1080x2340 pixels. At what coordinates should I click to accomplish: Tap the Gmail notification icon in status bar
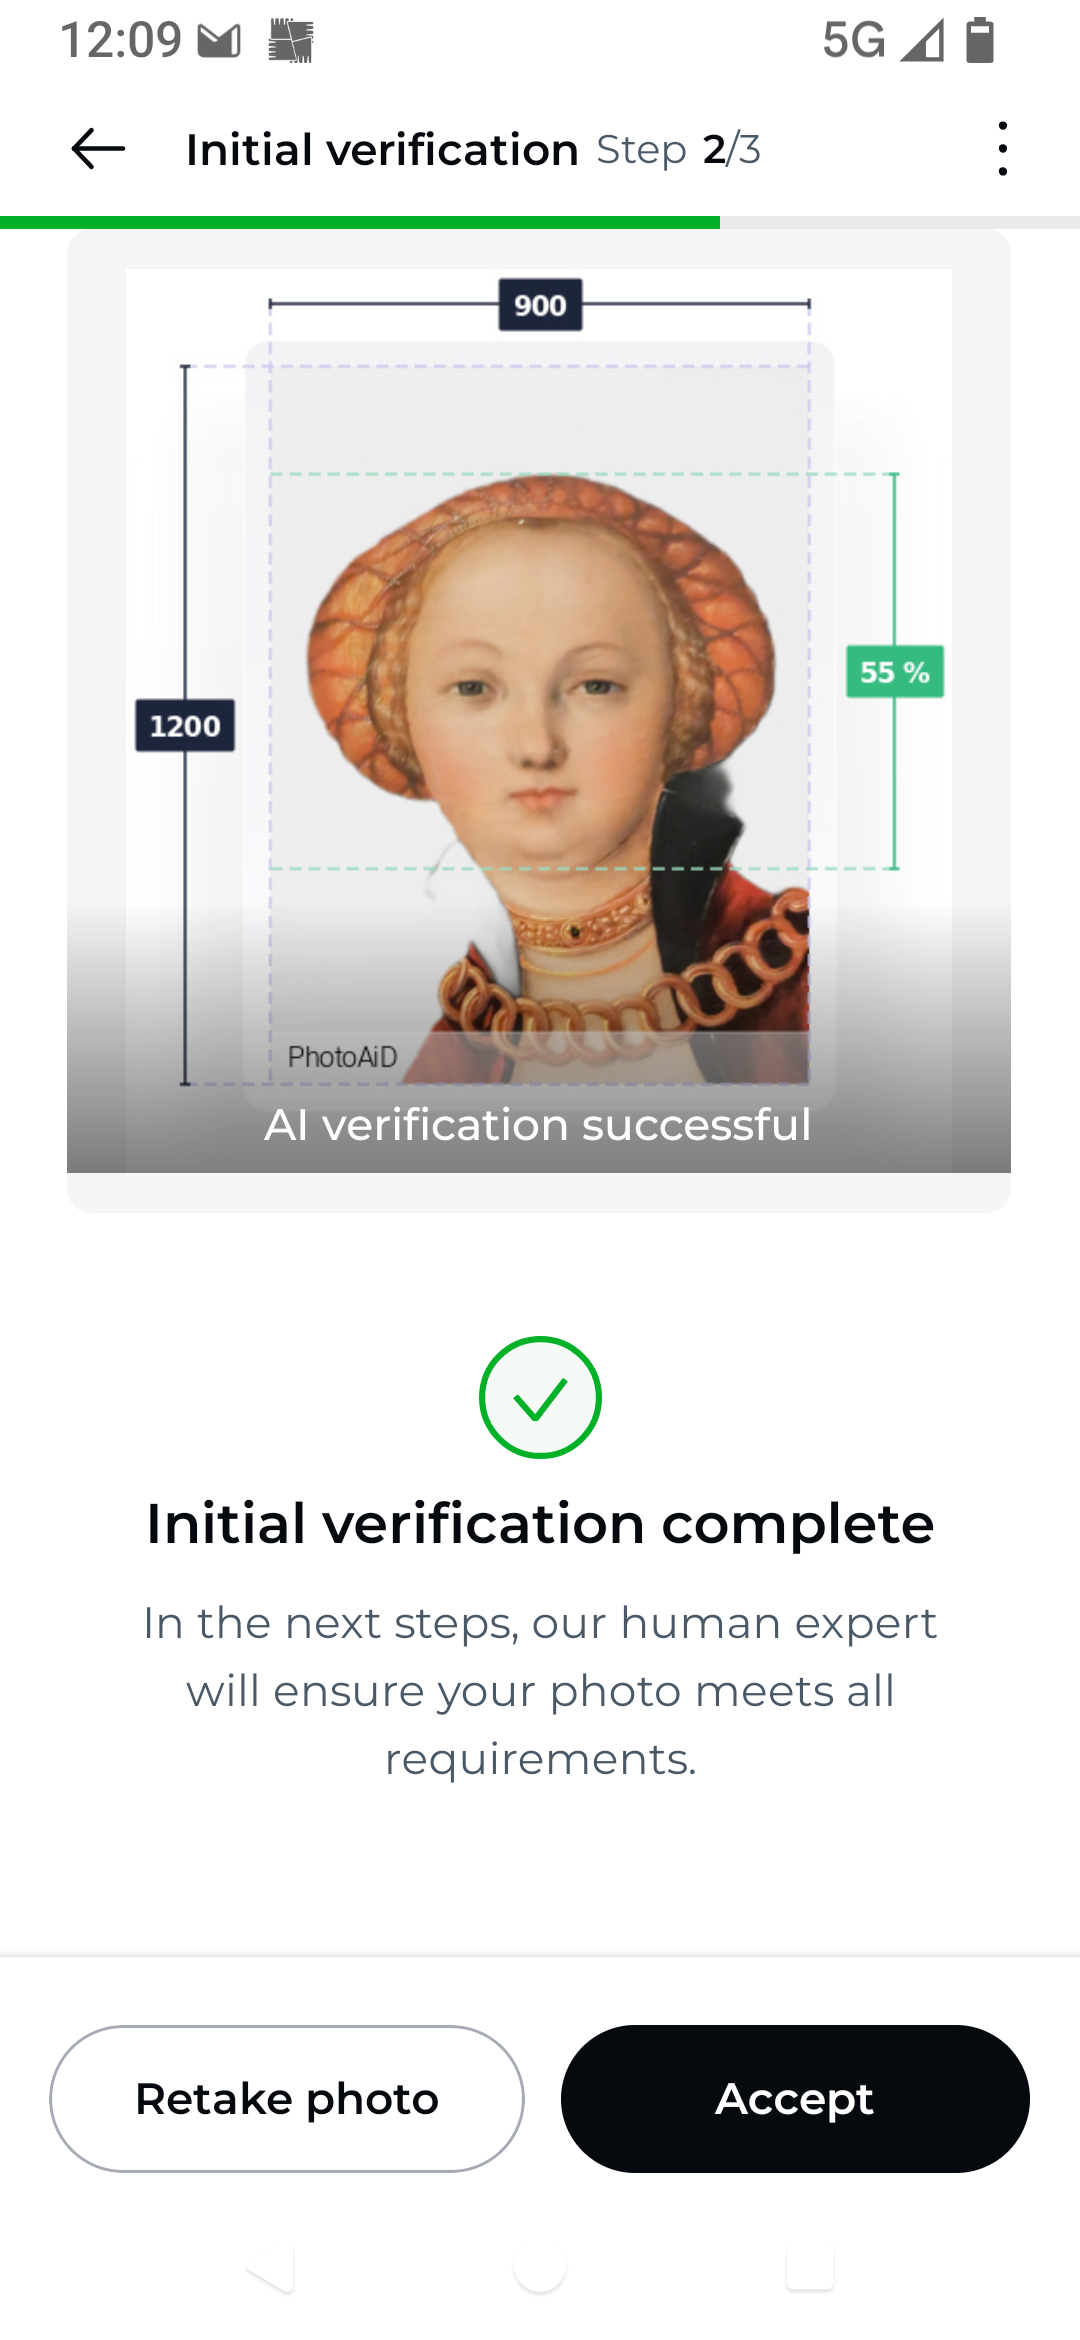(219, 41)
